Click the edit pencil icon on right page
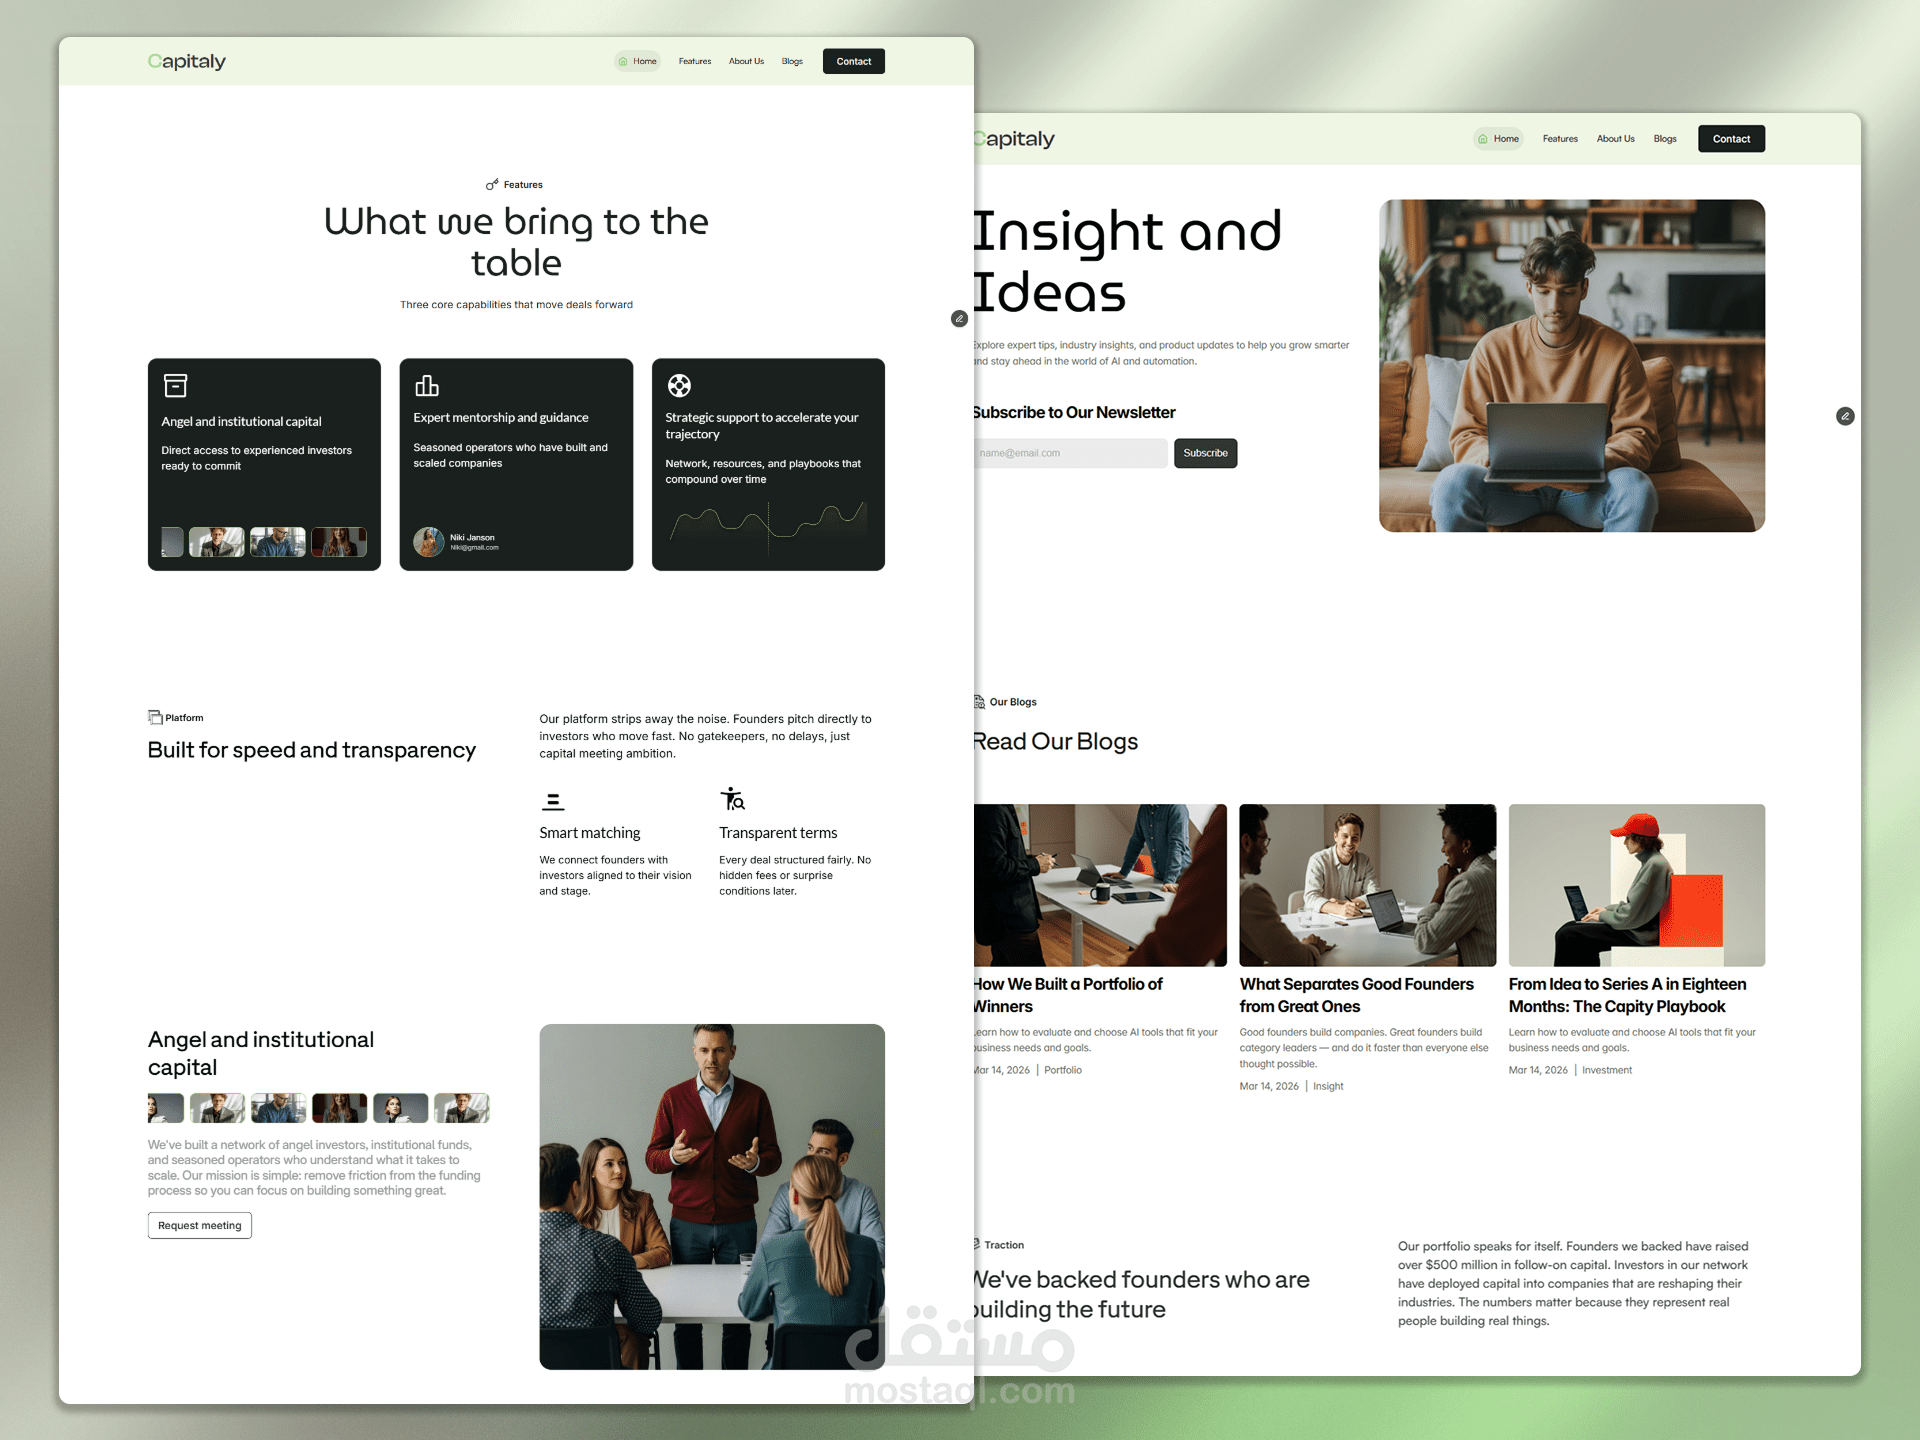This screenshot has height=1440, width=1920. pos(1845,416)
